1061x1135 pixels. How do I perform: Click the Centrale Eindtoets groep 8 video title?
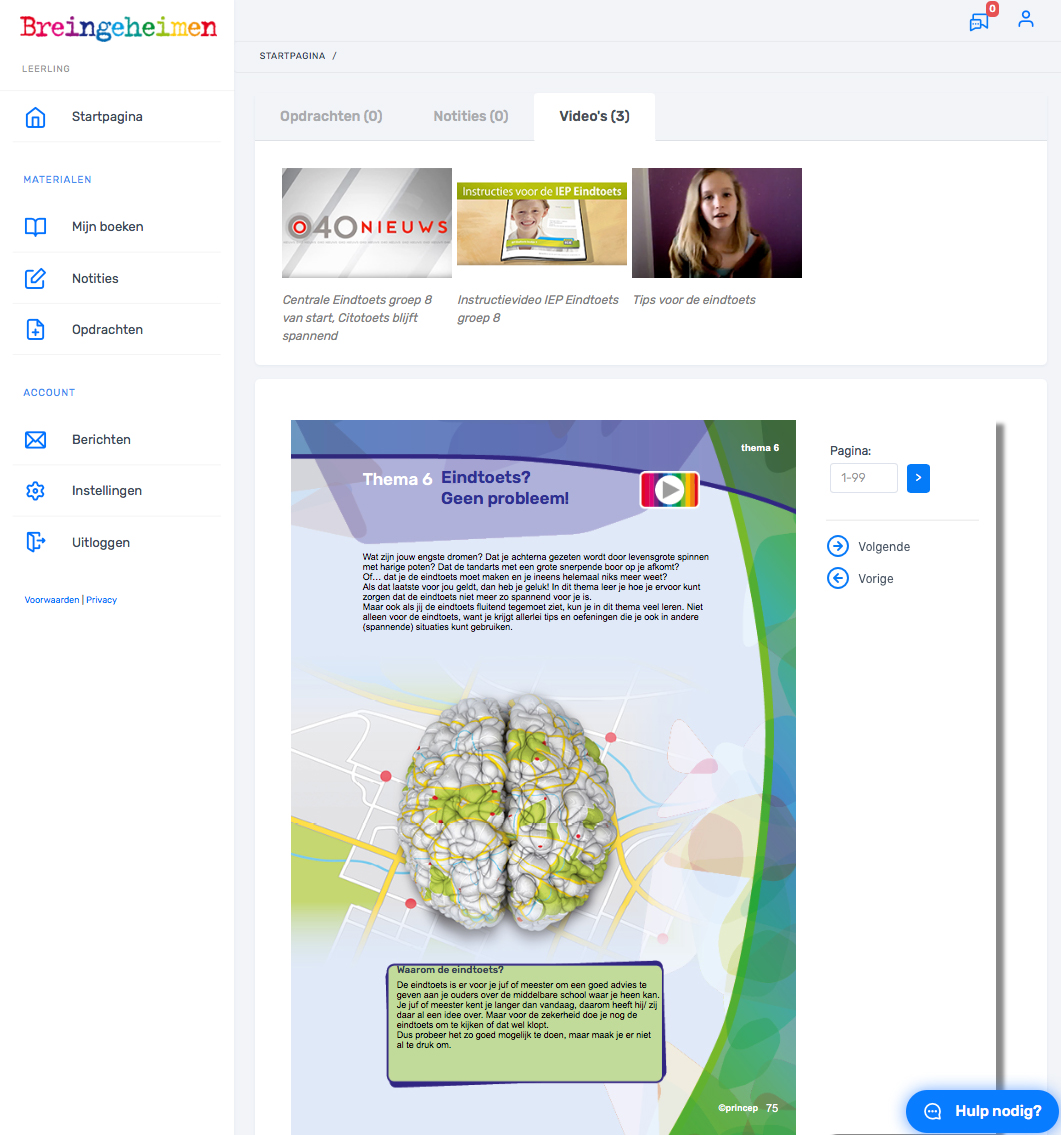pos(358,318)
